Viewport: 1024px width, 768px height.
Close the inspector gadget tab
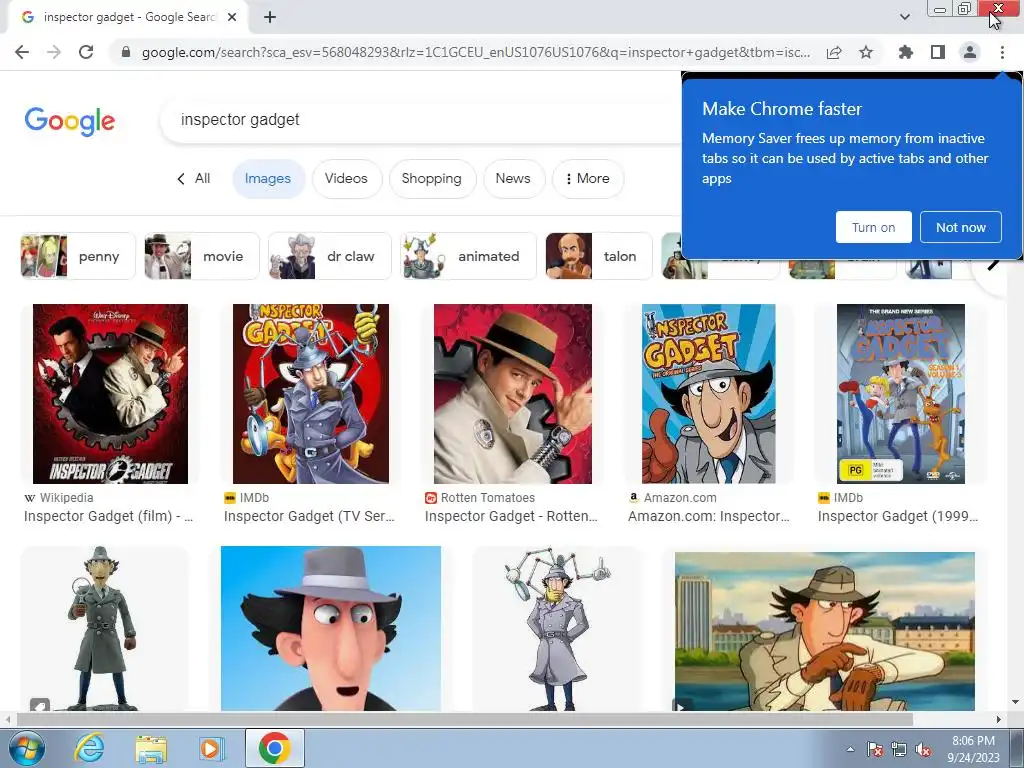click(x=232, y=17)
